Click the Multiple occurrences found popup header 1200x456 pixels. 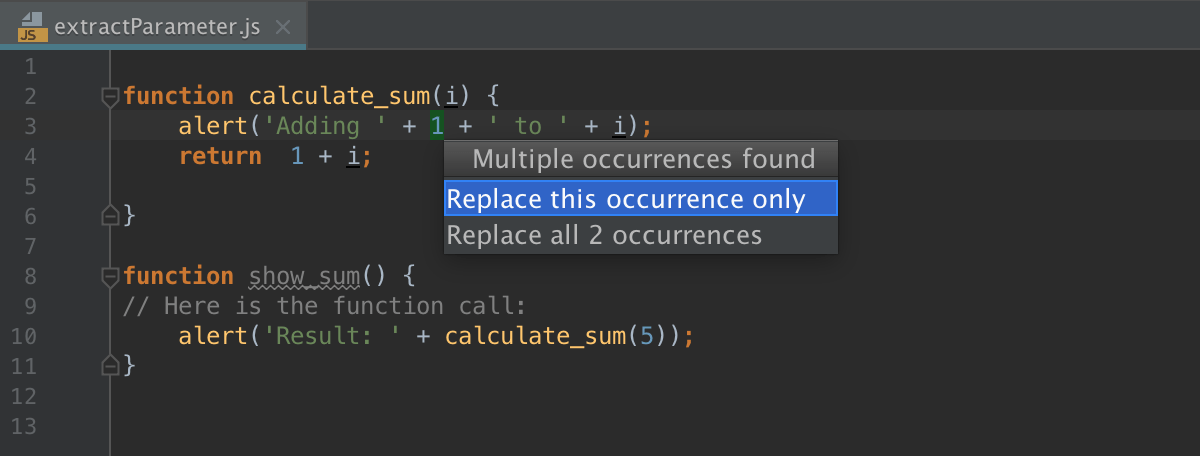[642, 159]
